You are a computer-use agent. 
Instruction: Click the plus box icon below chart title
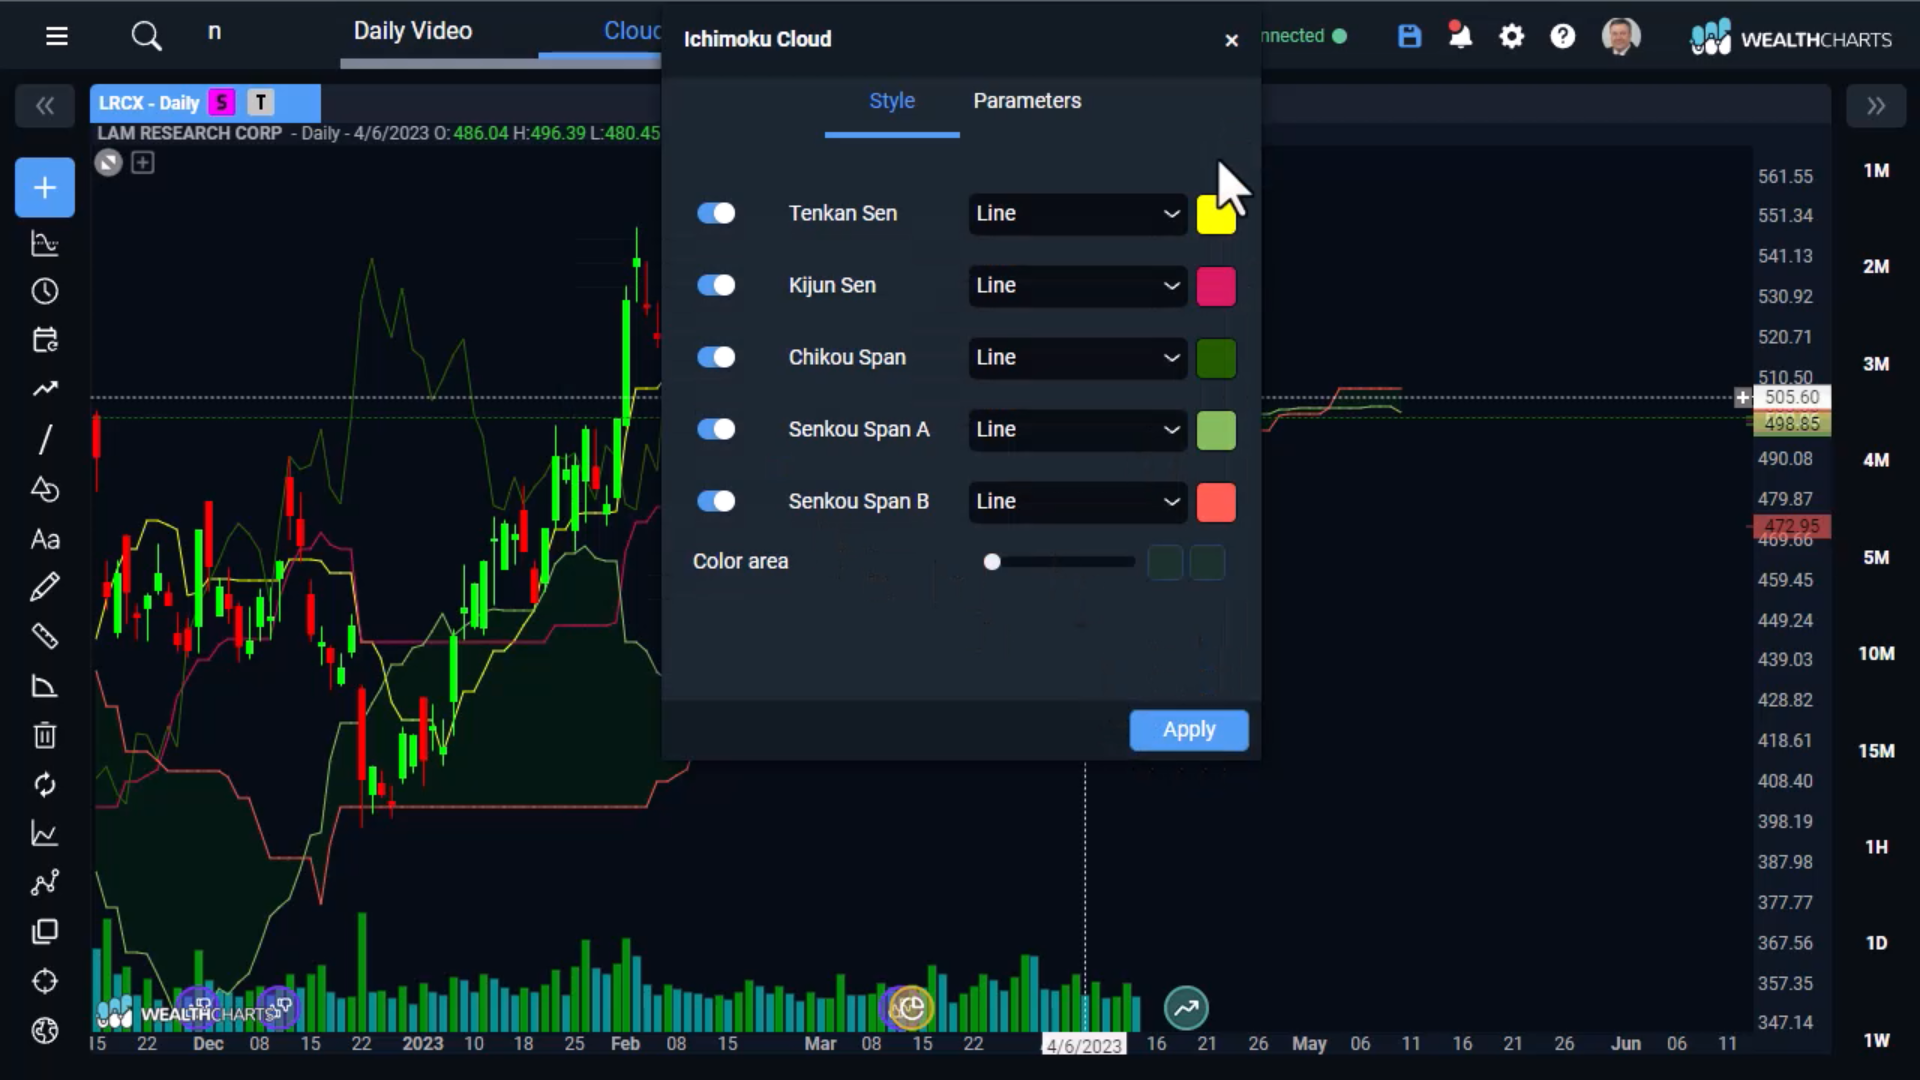pyautogui.click(x=143, y=162)
